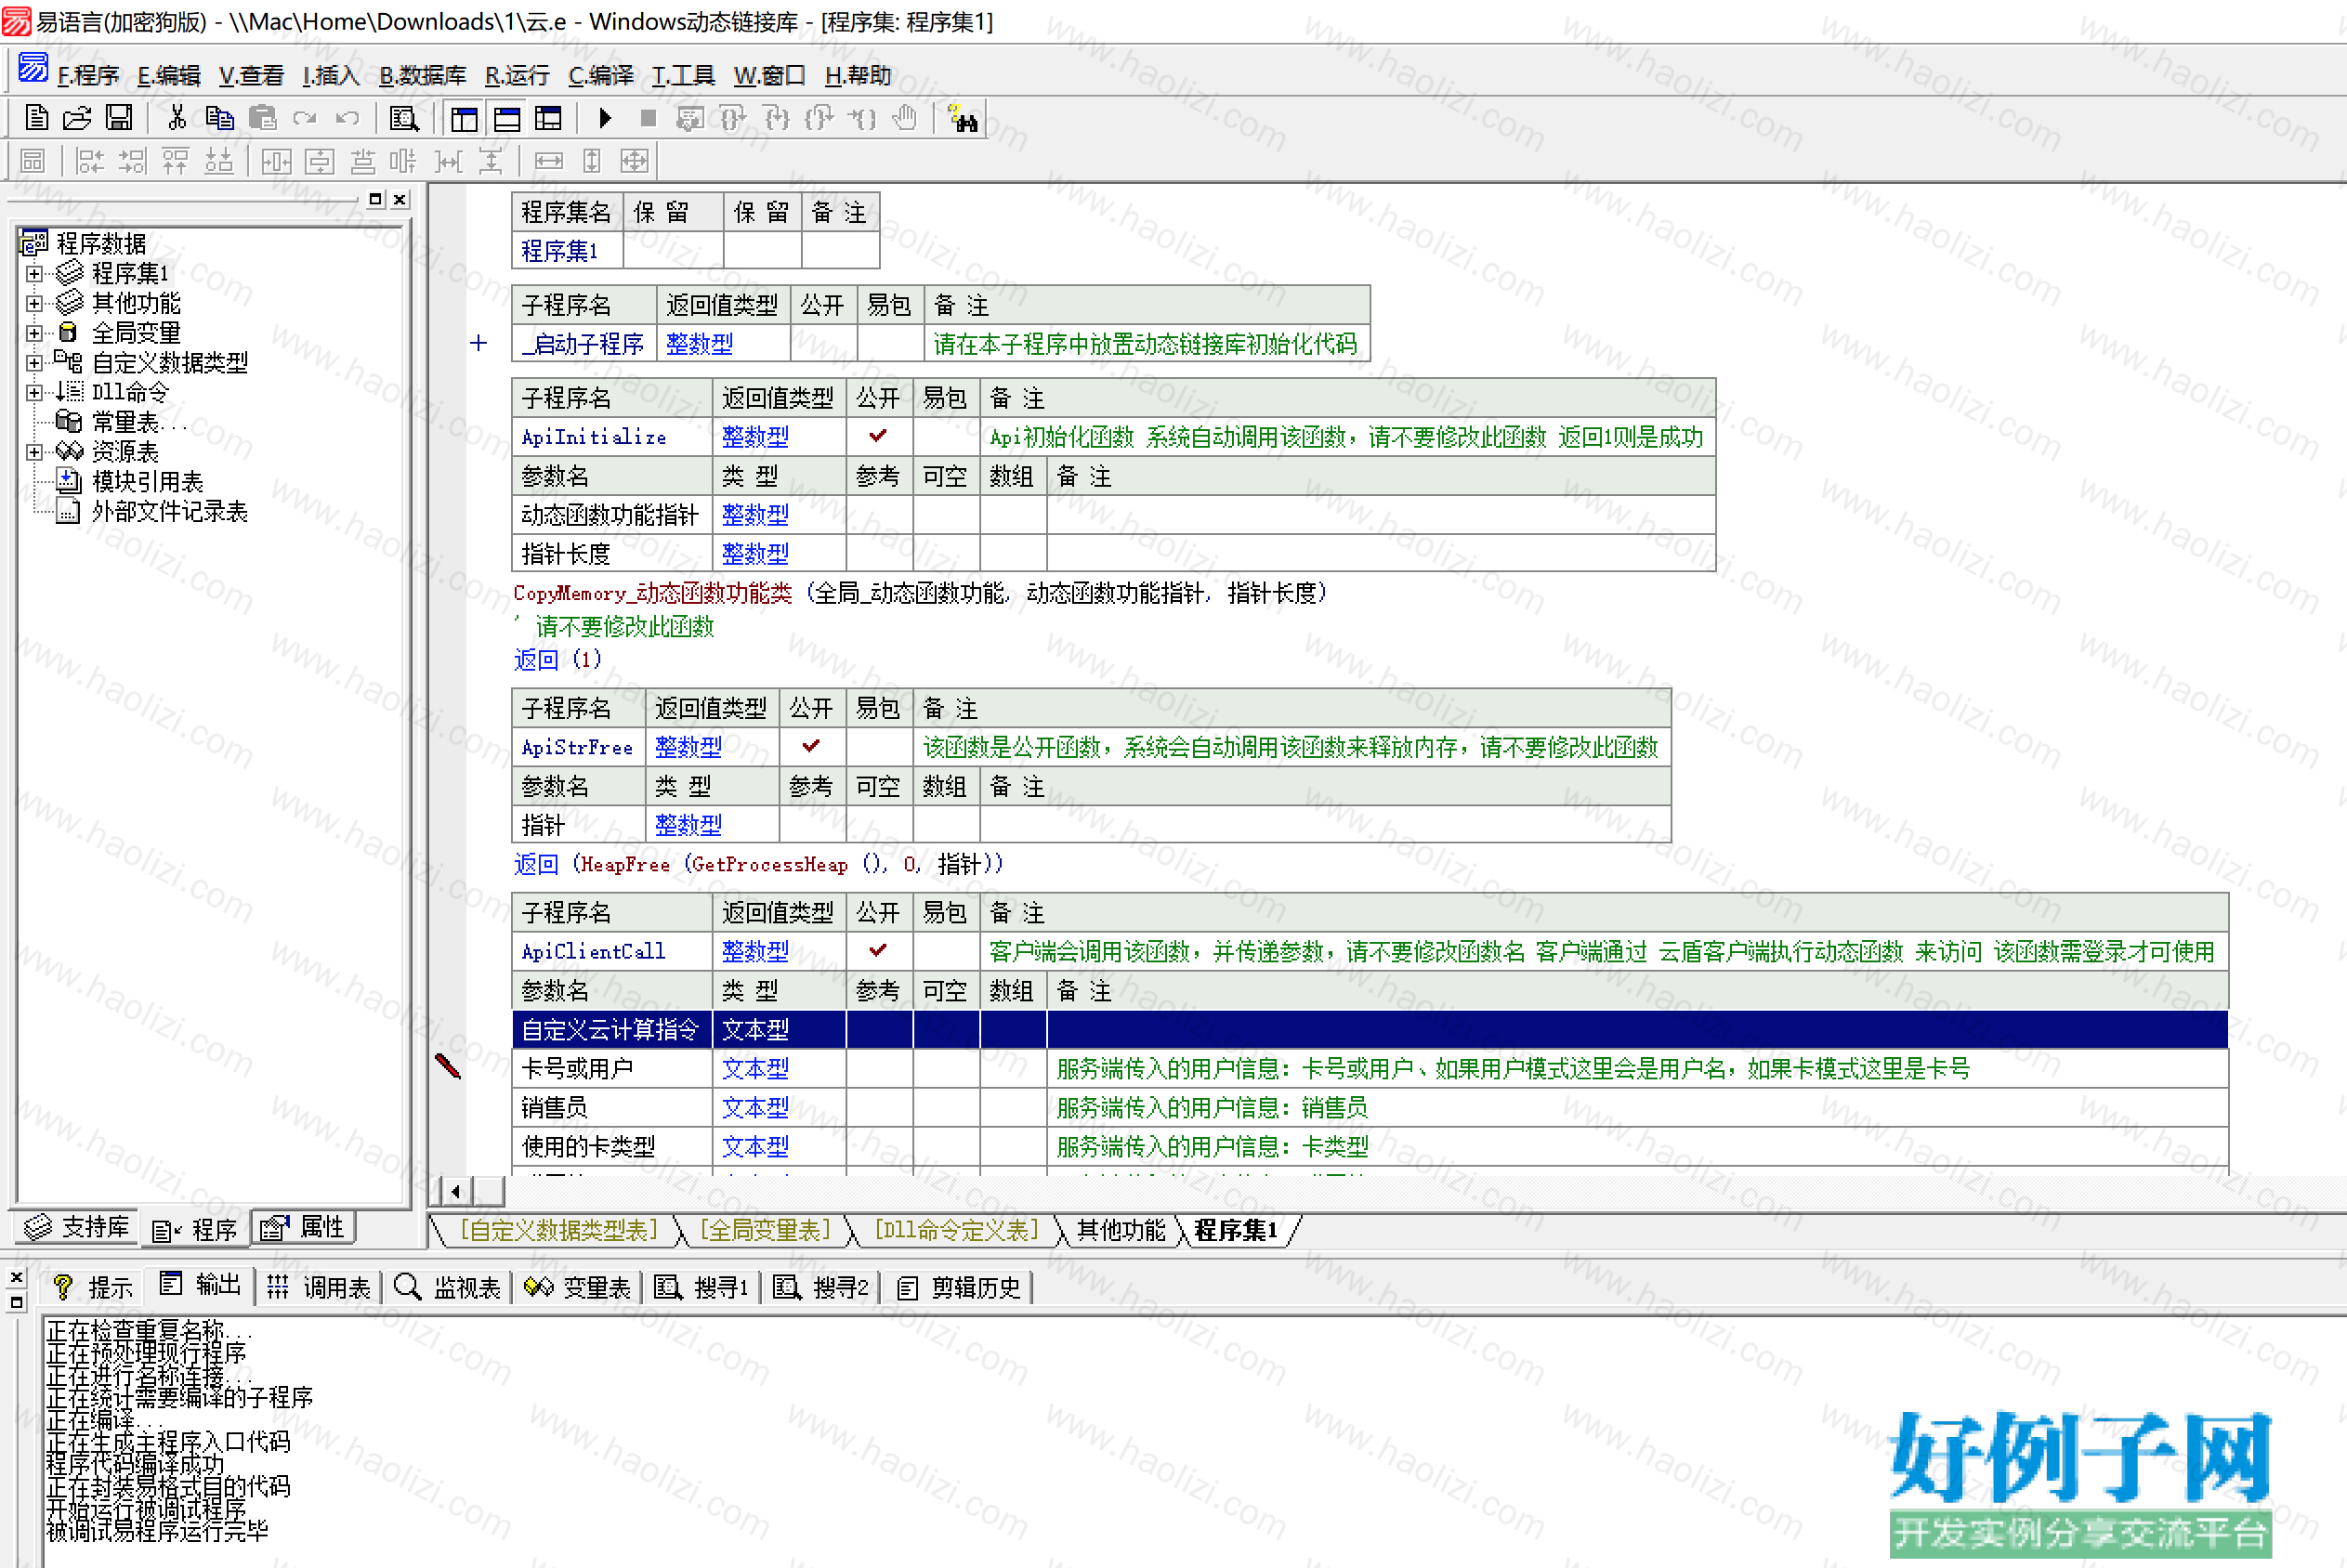Toggle 公开 cell for _启动子程序
This screenshot has width=2347, height=1568.
(823, 343)
